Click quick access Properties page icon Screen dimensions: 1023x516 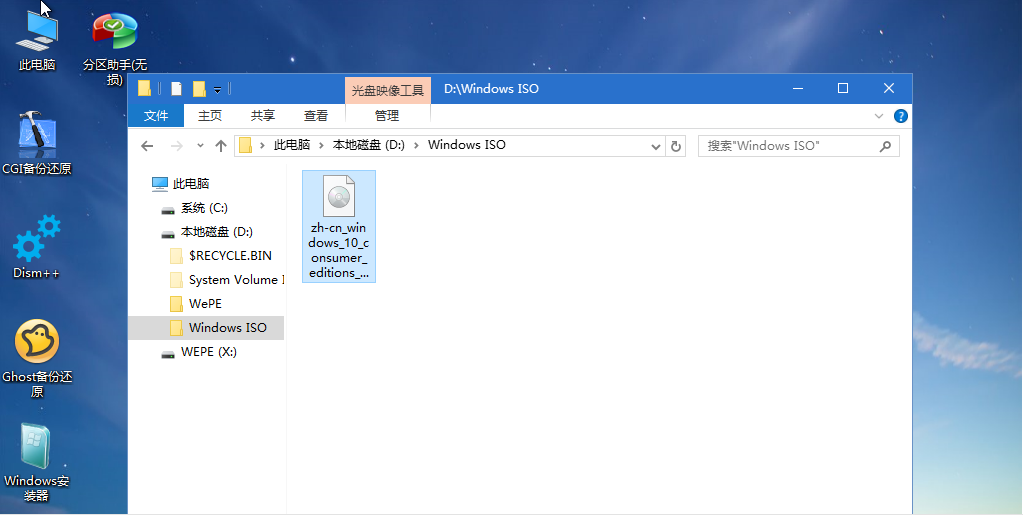[x=176, y=88]
